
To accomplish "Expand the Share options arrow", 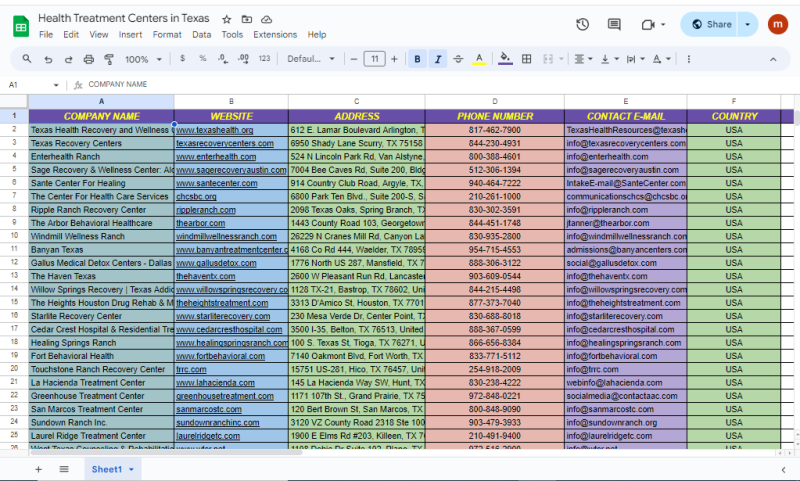I will click(747, 24).
